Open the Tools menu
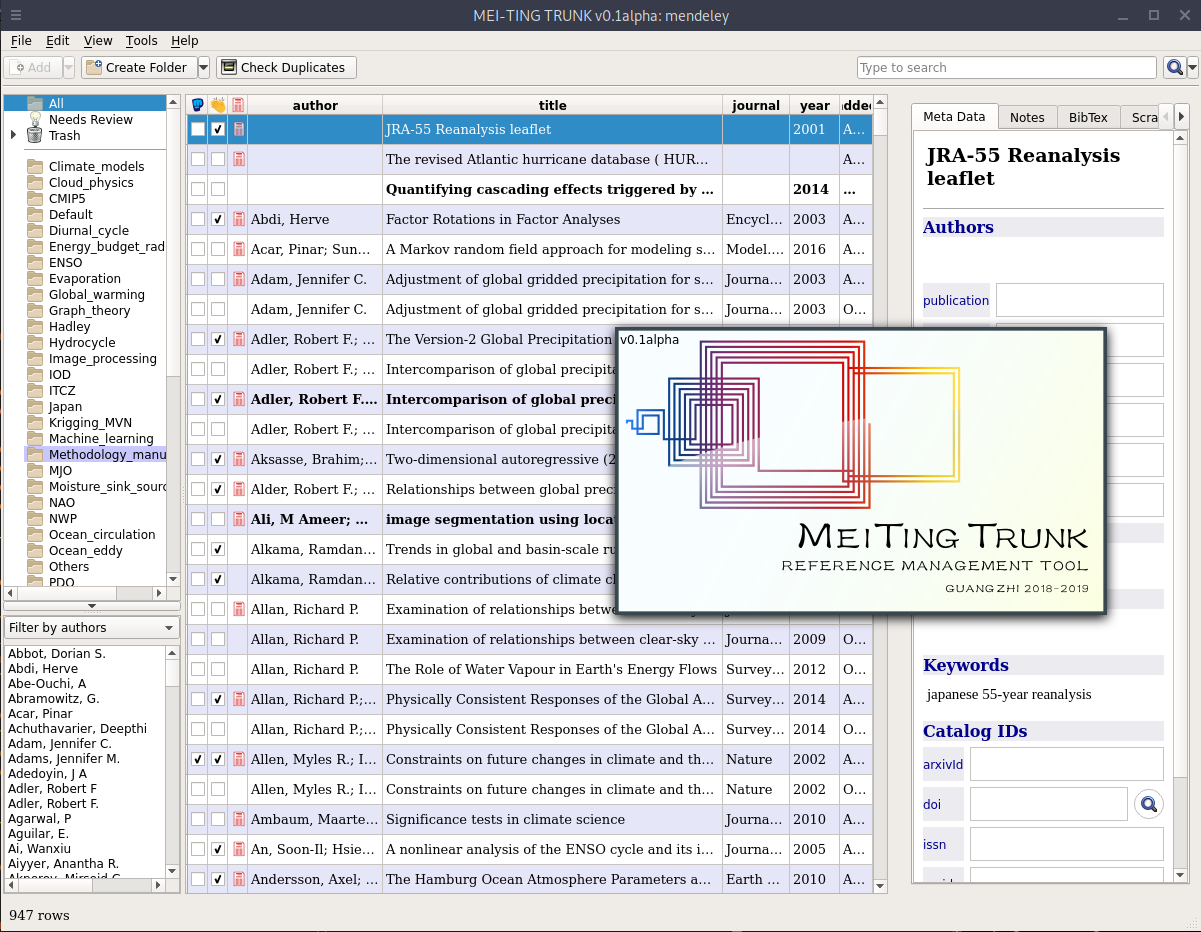1201x932 pixels. (142, 41)
